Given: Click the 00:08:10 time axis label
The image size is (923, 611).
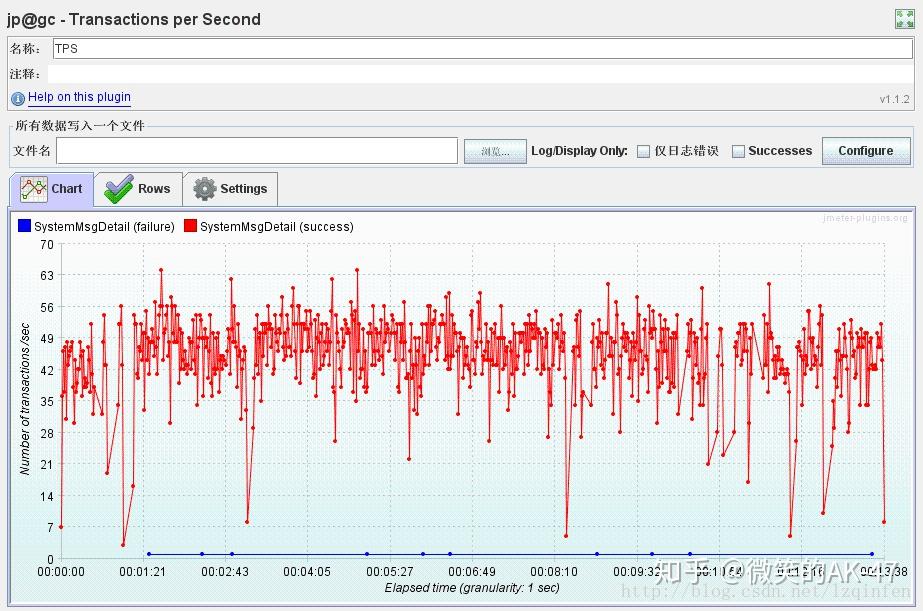Looking at the screenshot, I should click(554, 572).
